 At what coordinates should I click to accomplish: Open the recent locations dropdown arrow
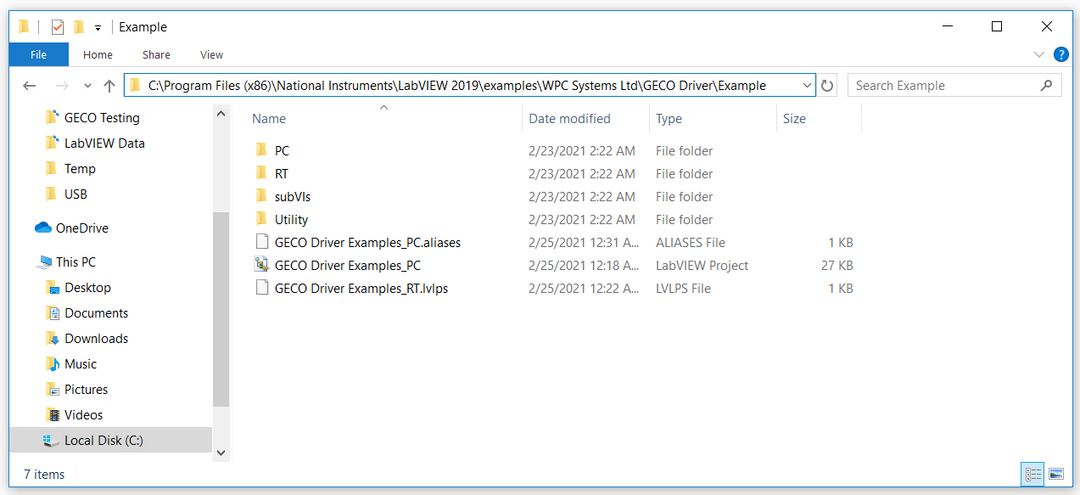[87, 86]
